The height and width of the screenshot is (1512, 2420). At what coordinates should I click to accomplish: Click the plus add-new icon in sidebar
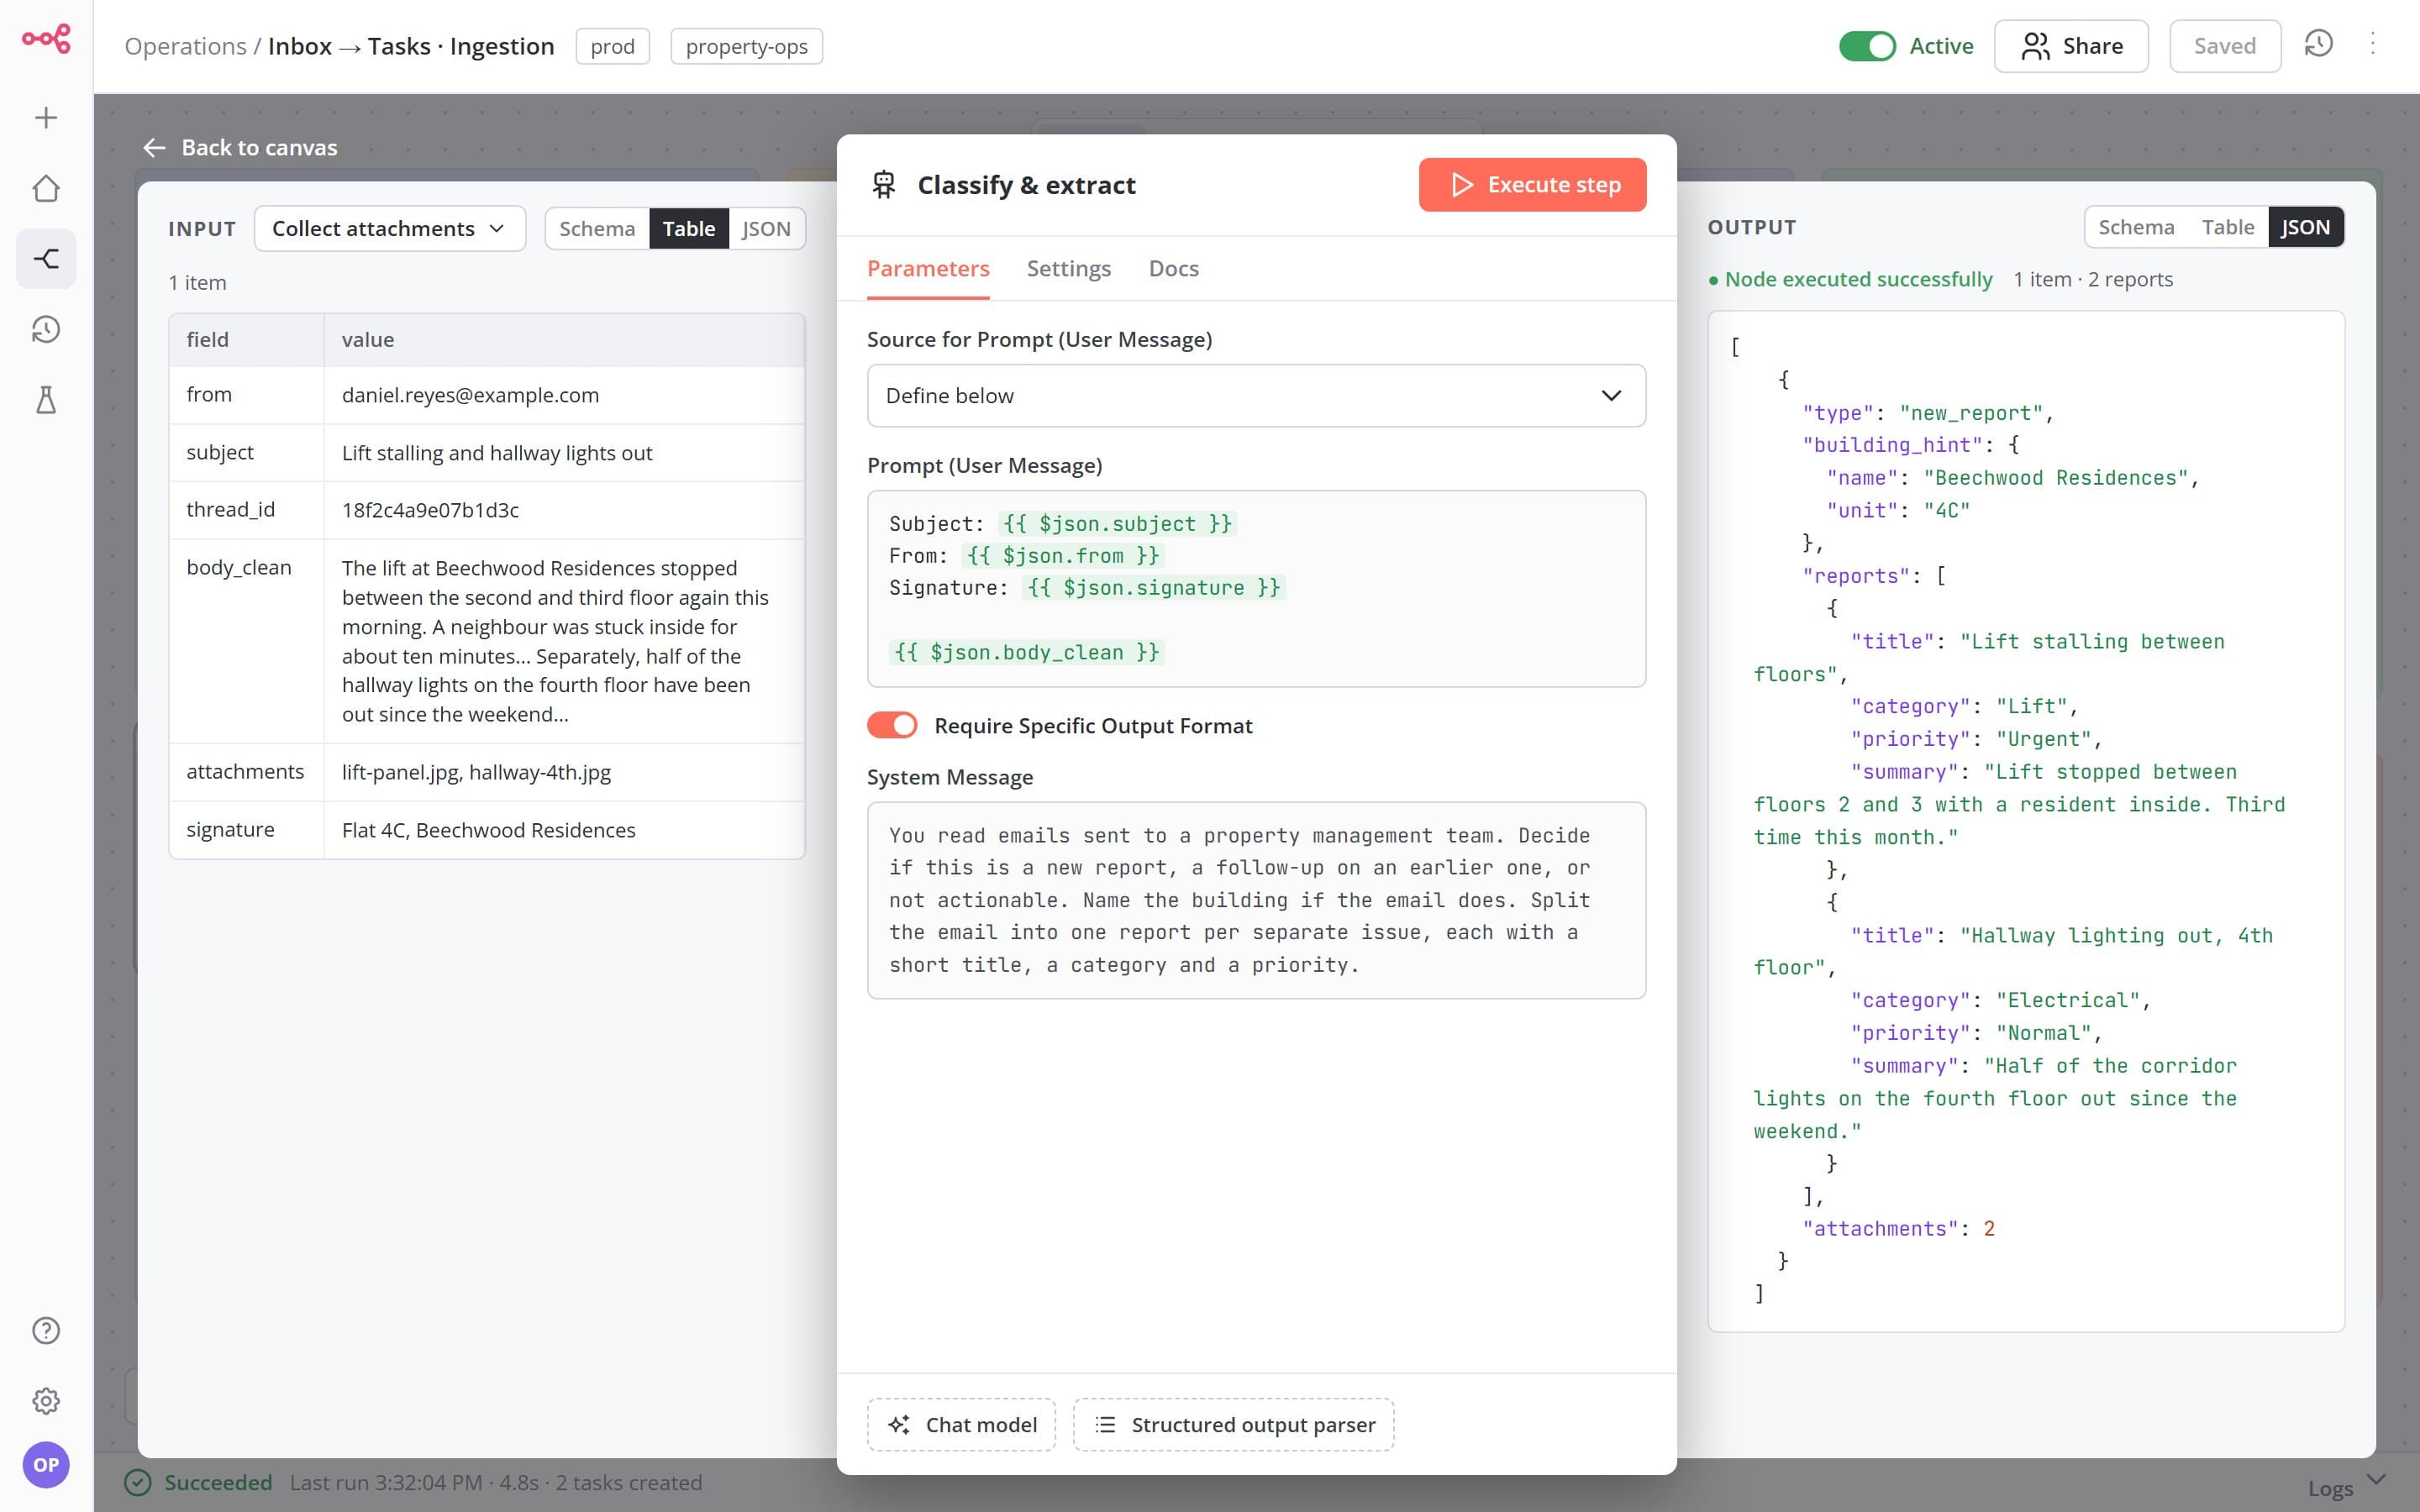pos(46,118)
